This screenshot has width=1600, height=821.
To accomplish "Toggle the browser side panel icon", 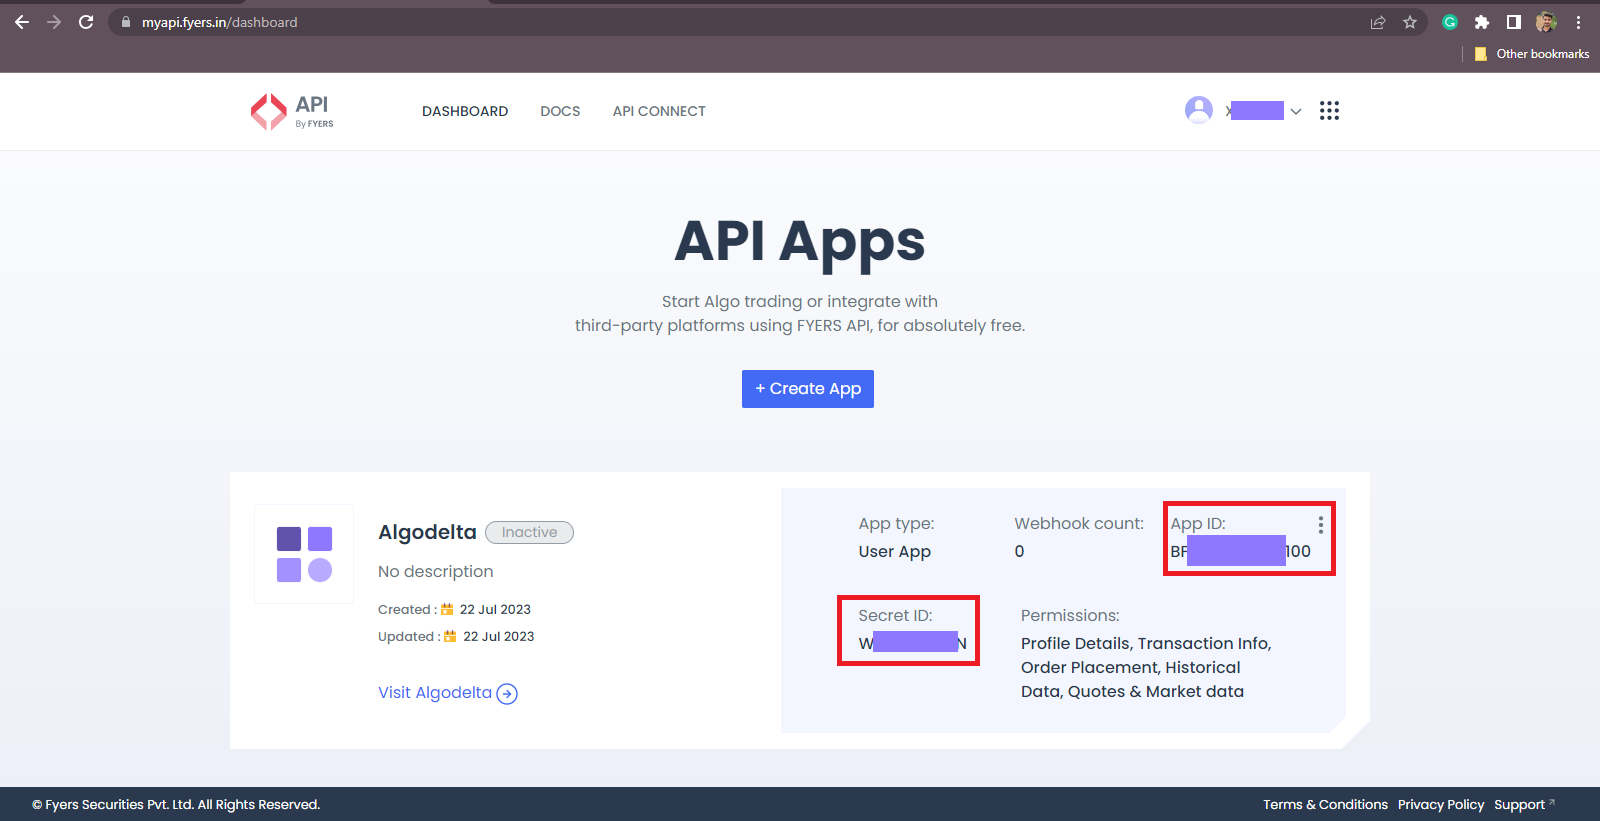I will point(1514,22).
